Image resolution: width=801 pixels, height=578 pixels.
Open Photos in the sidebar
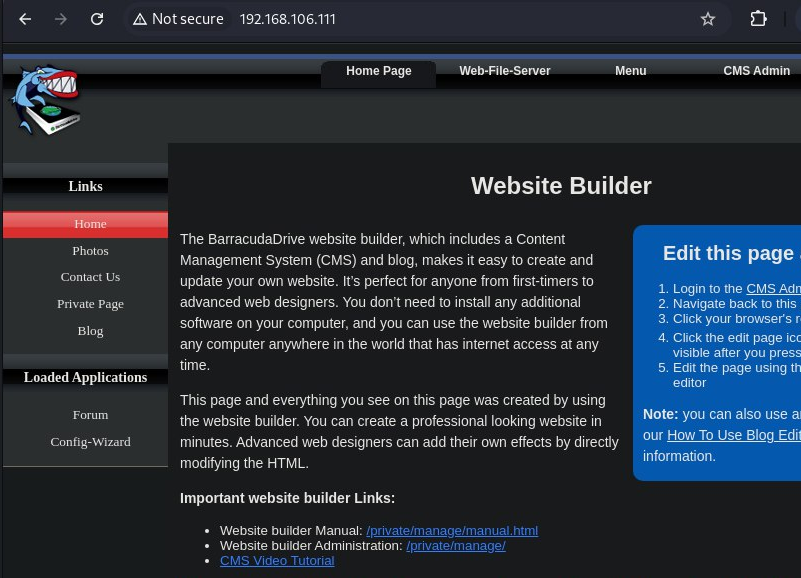[x=90, y=251]
